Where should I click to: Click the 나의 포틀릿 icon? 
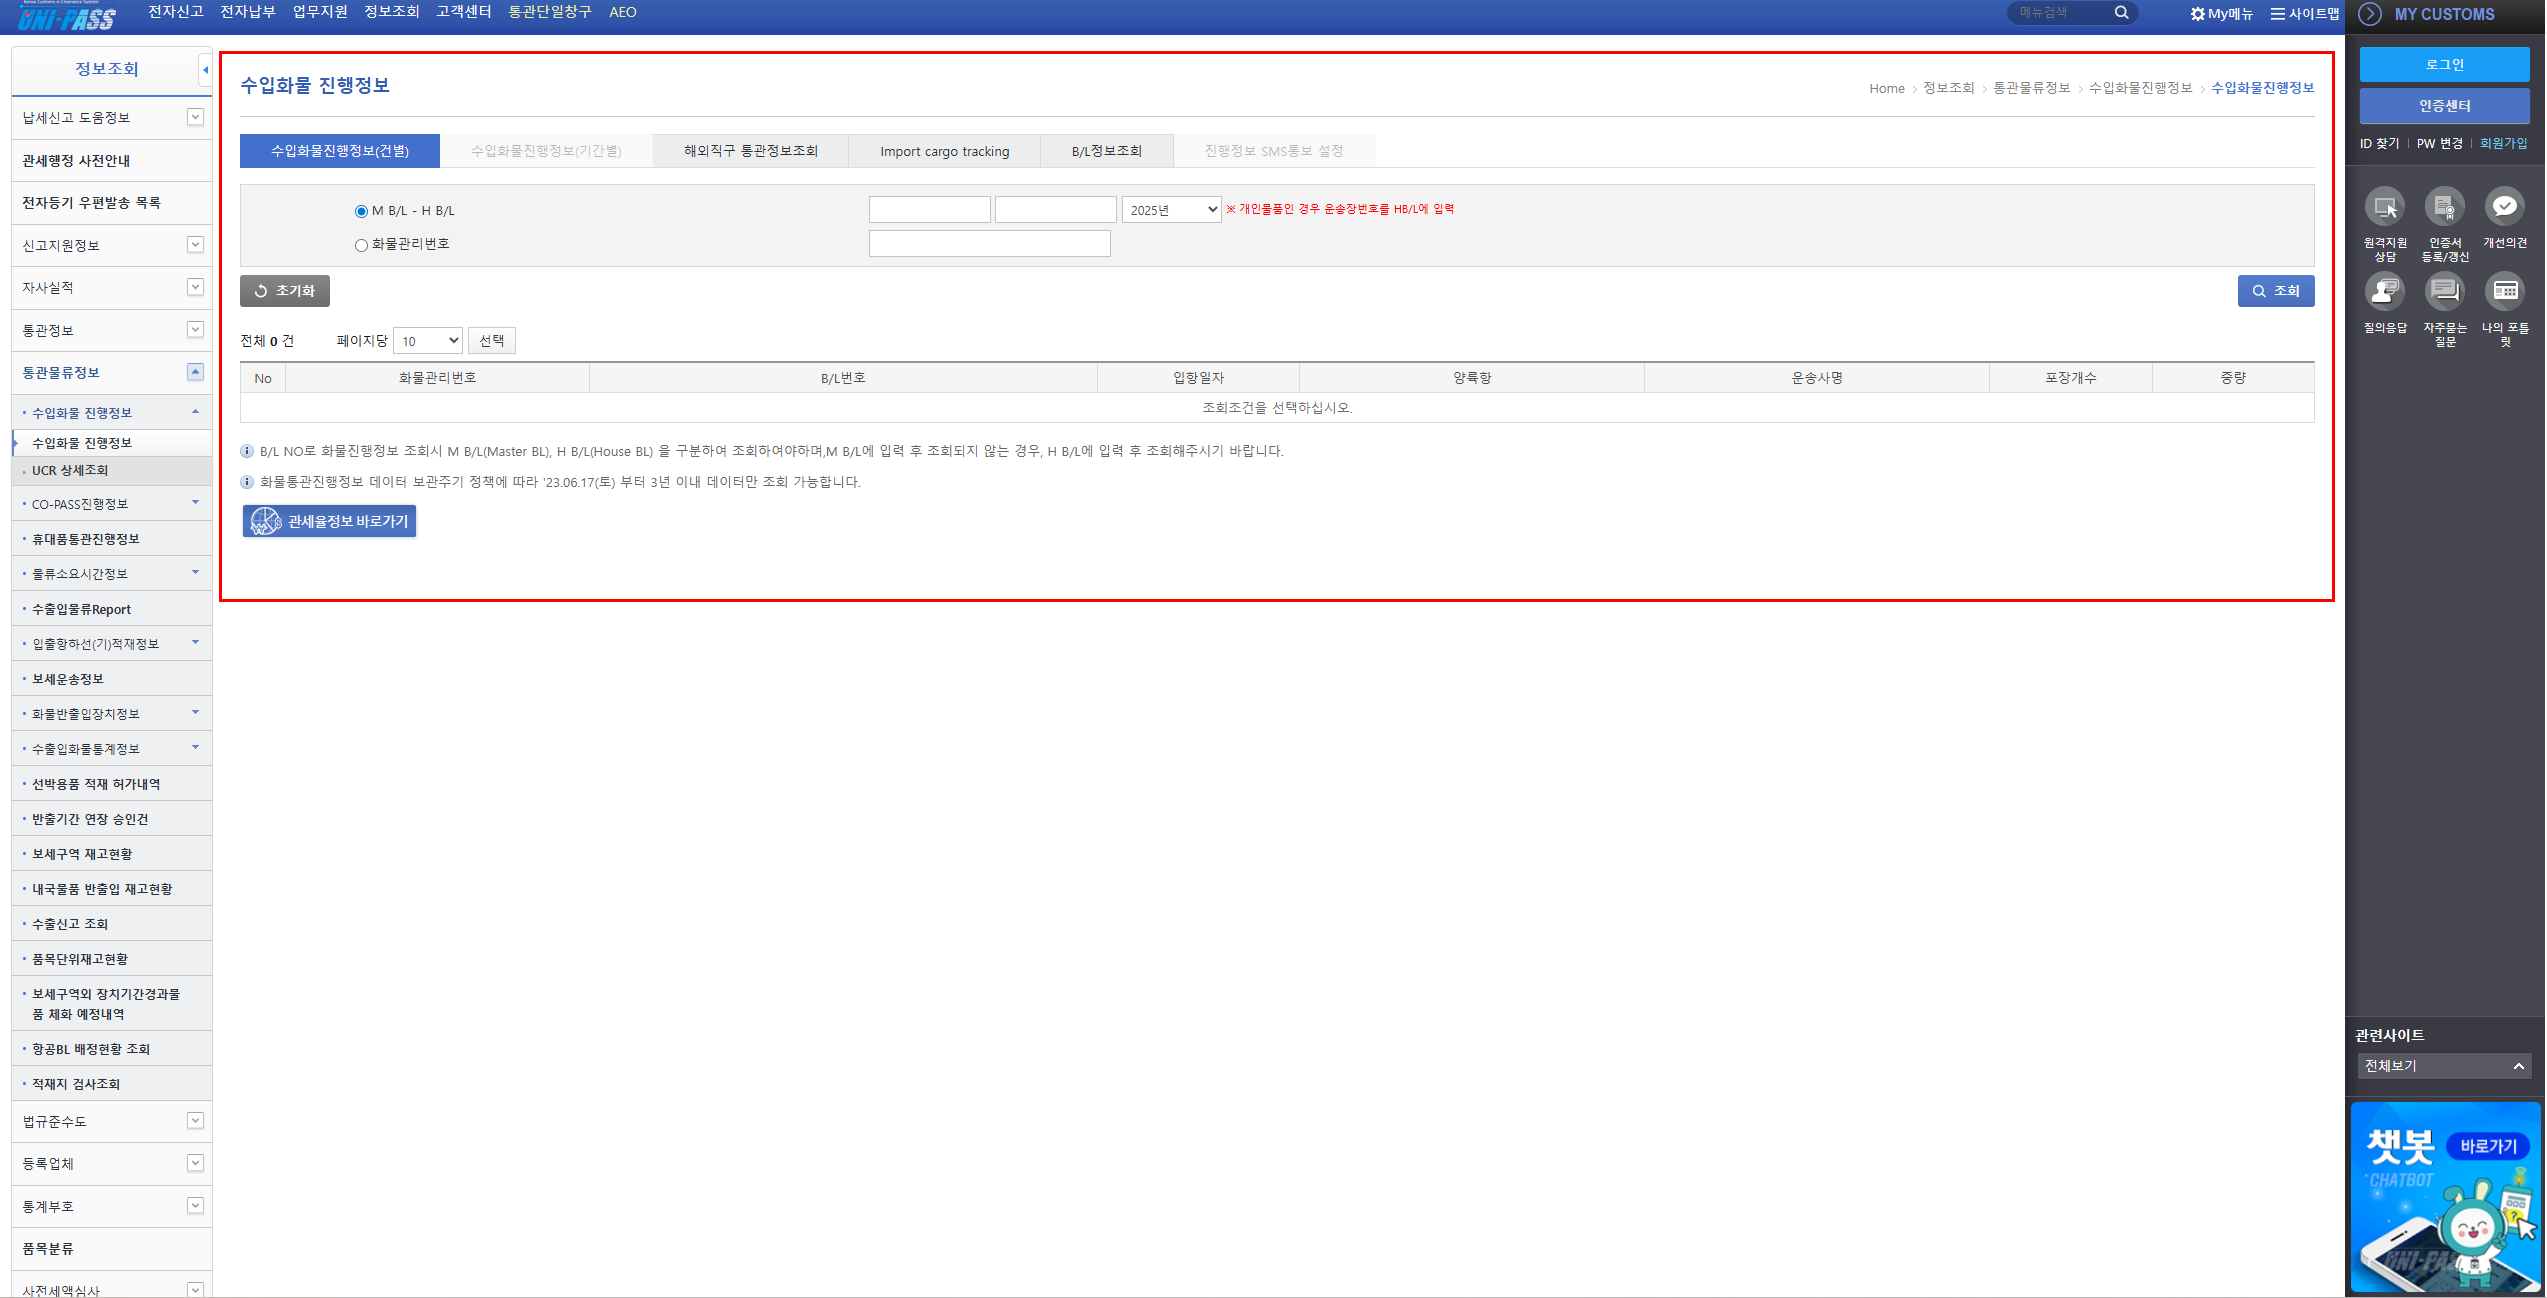click(x=2505, y=292)
